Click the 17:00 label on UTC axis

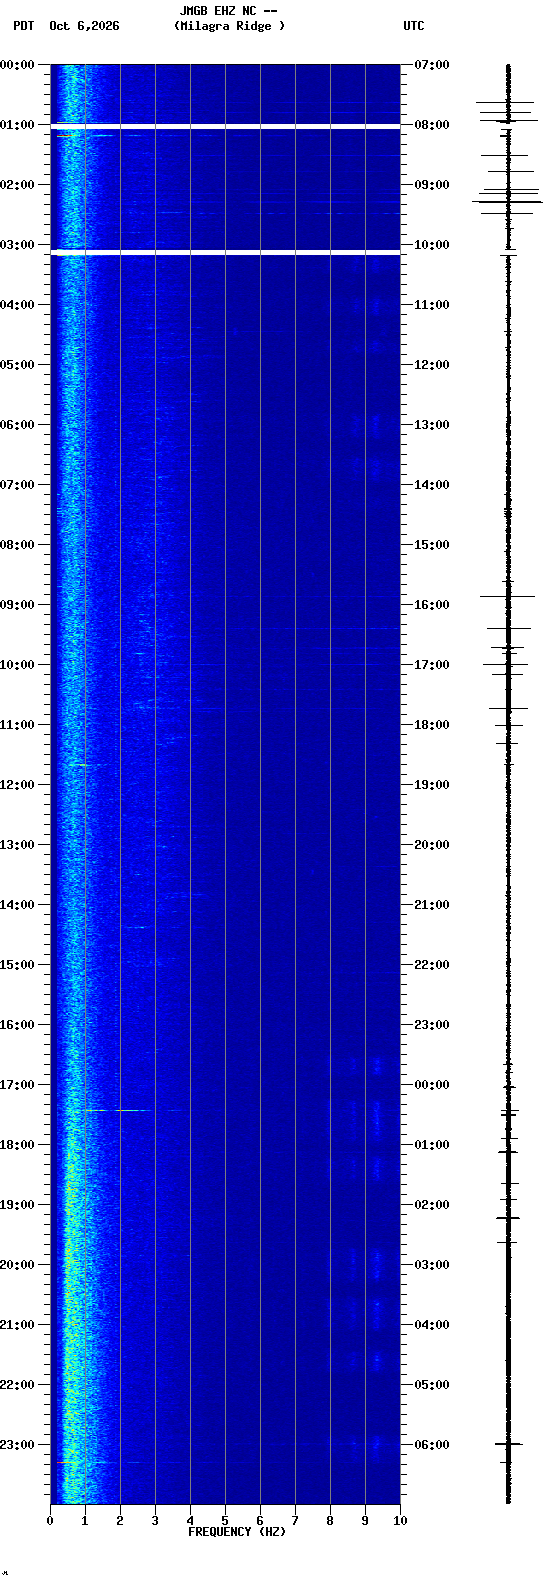pos(432,665)
